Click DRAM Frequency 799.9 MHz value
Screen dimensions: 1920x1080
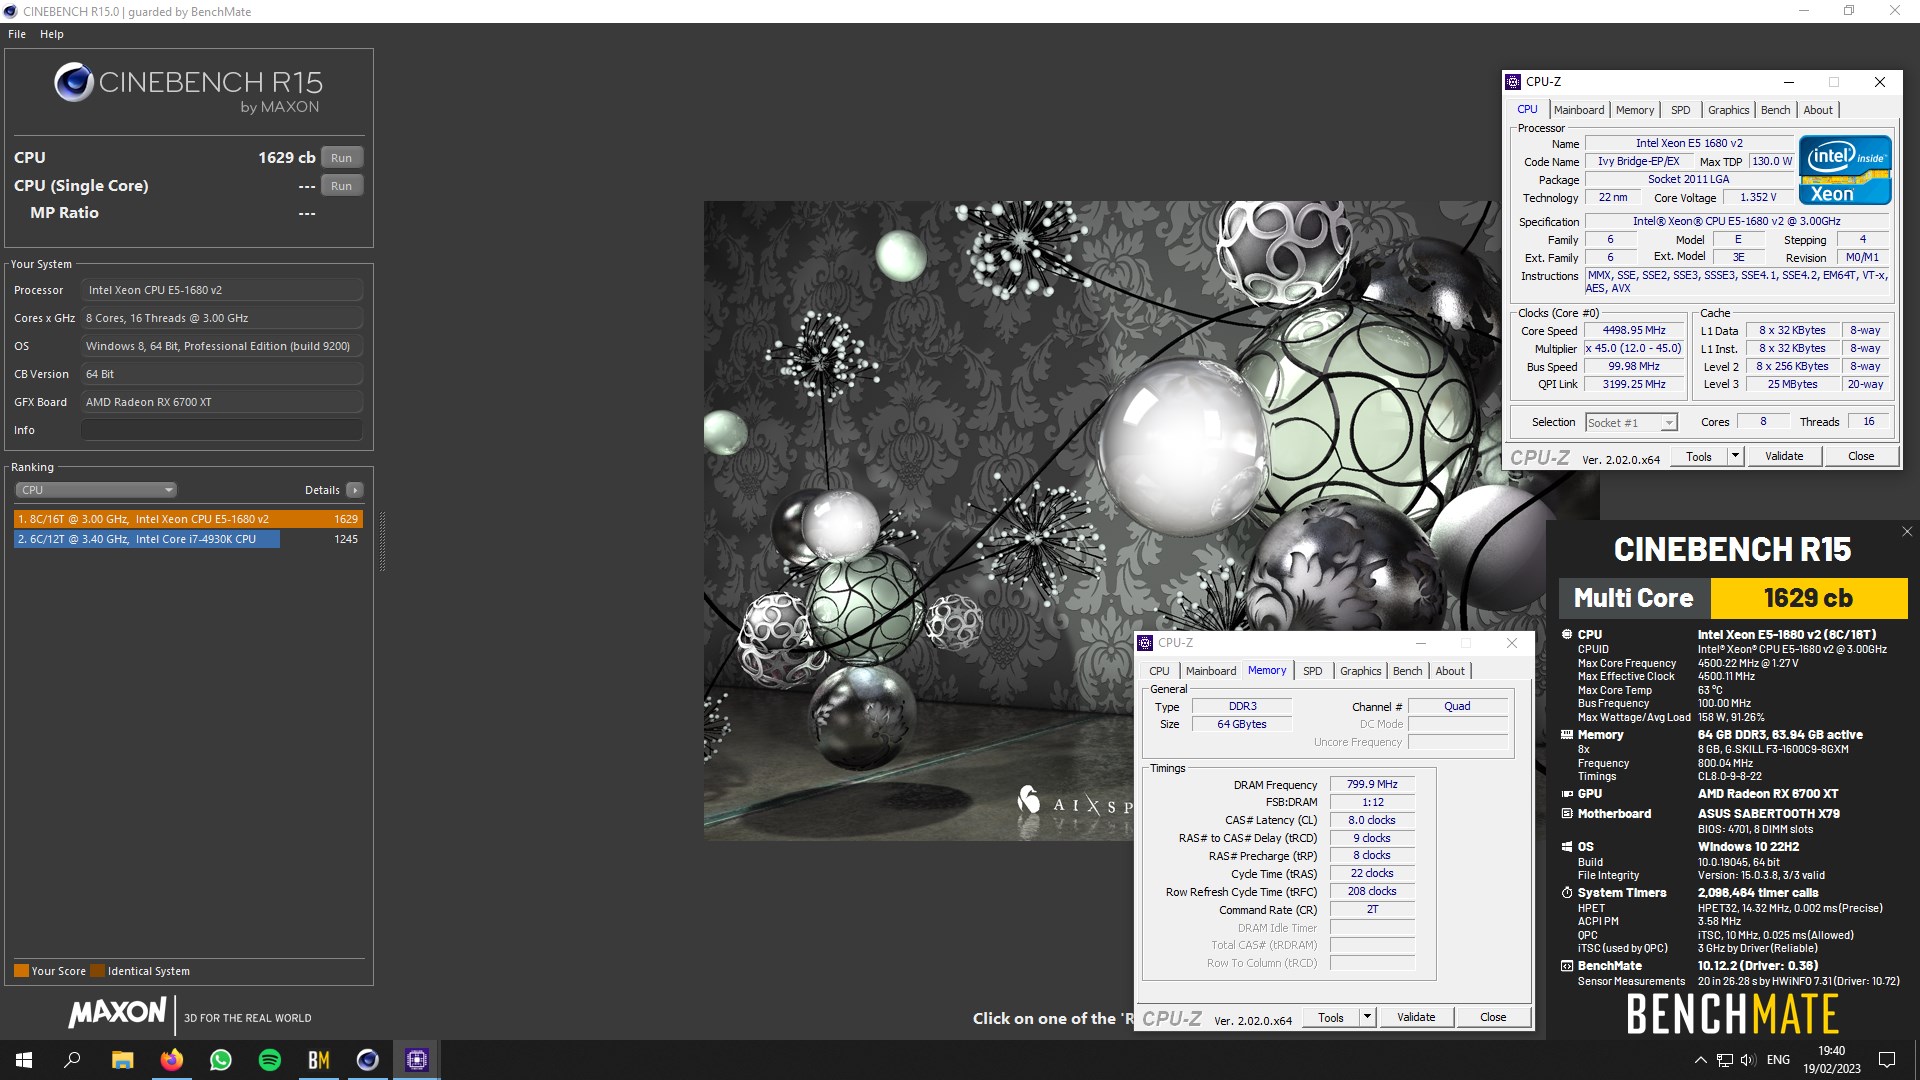tap(1372, 785)
